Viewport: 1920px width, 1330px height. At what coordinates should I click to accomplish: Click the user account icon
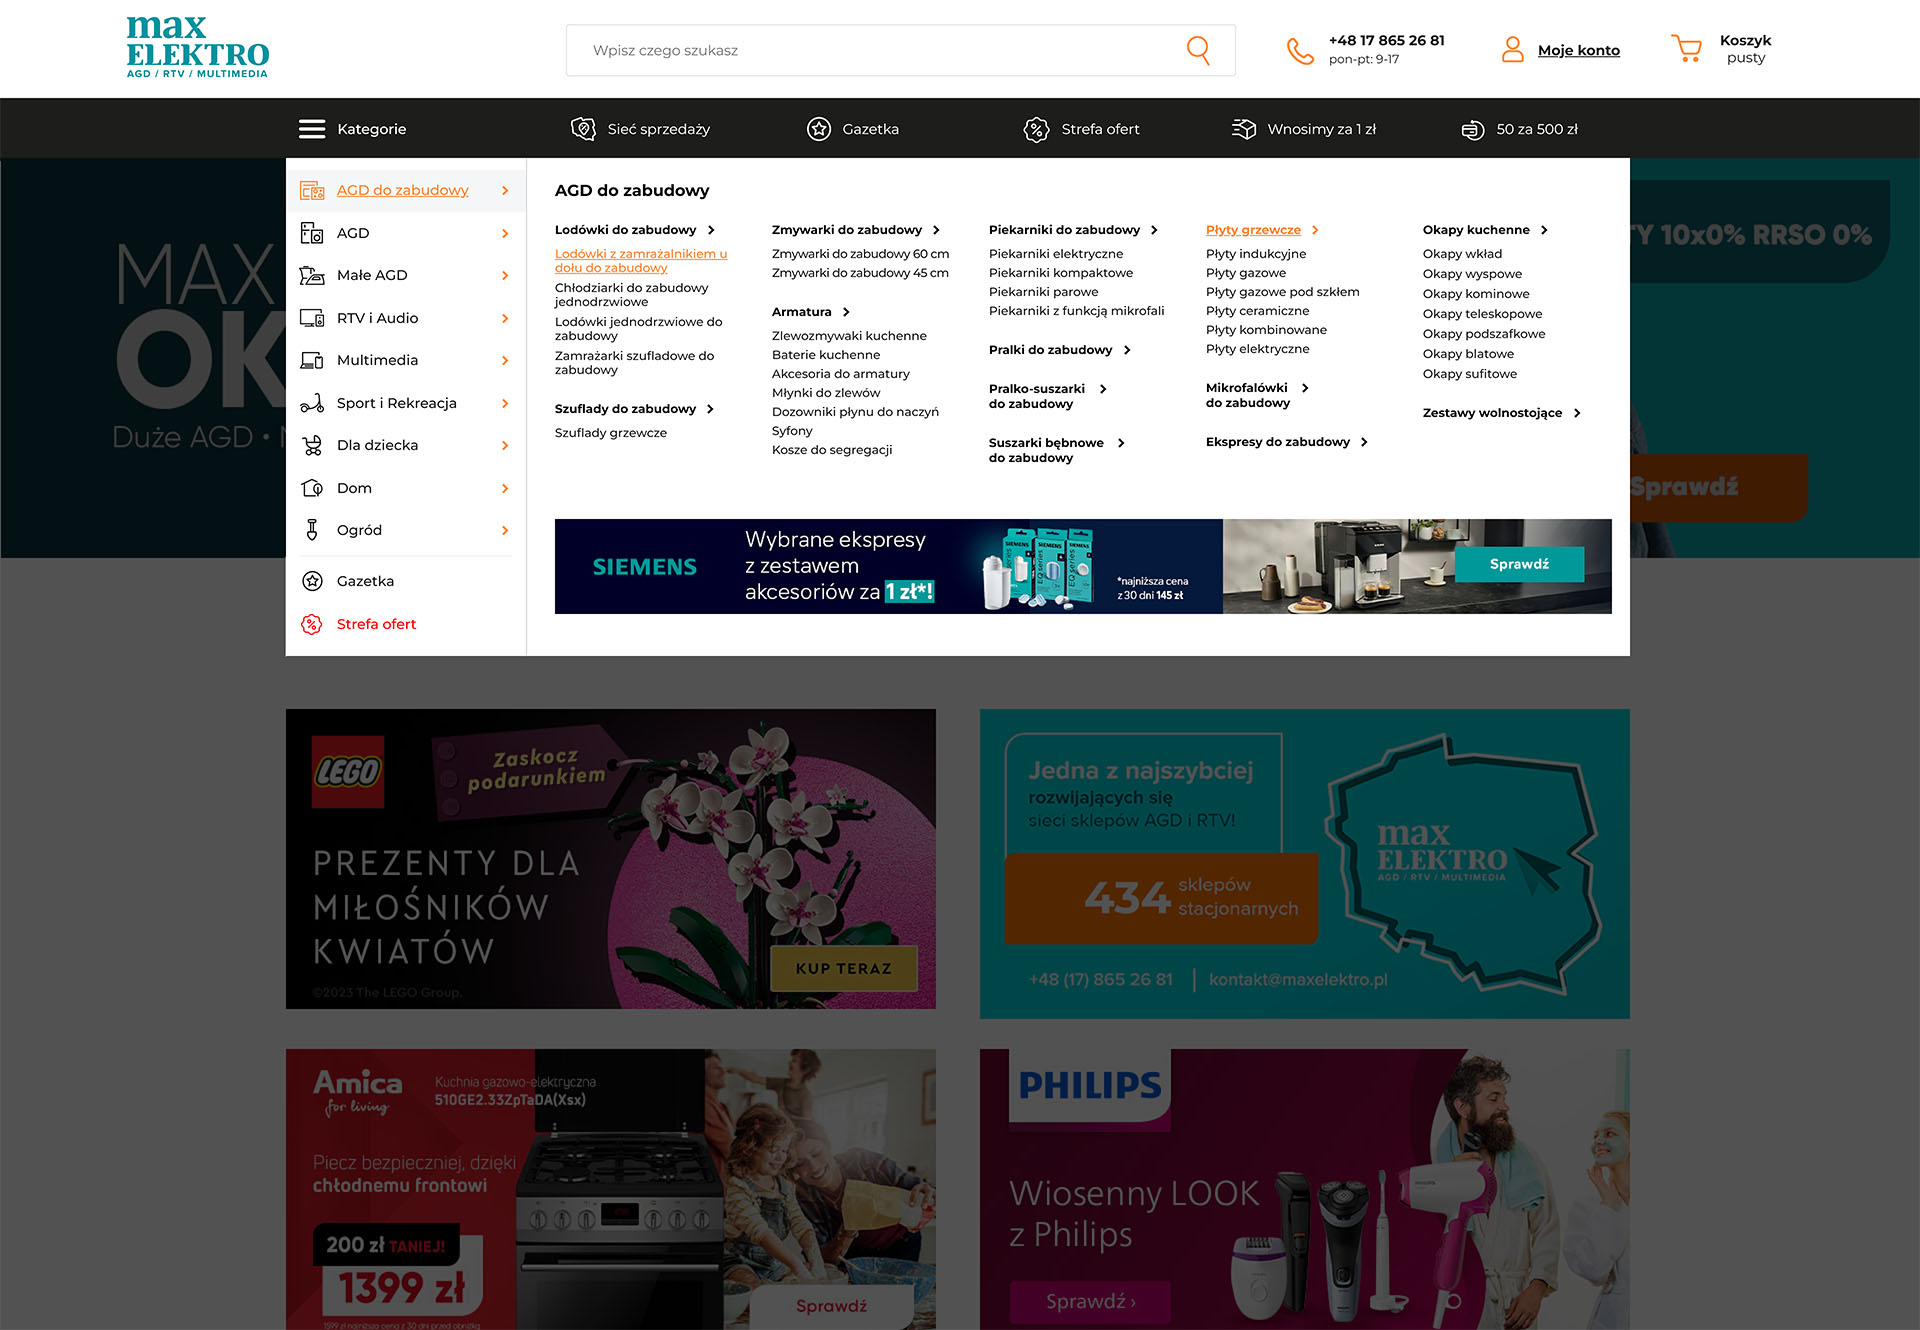point(1512,49)
